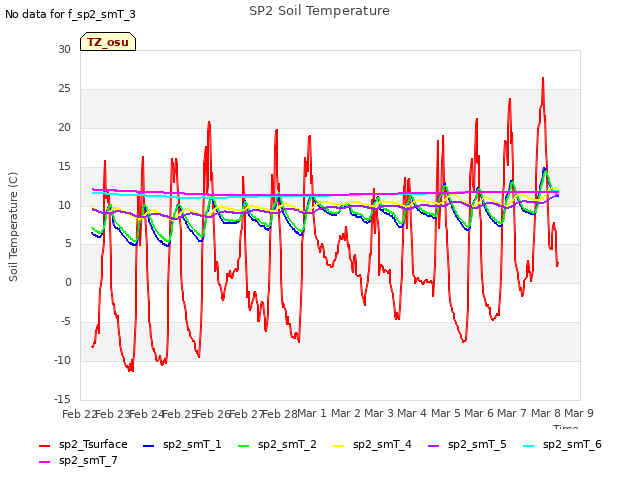Click the Mar 1 x-axis tick label
Viewport: 640px width, 480px height.
pyautogui.click(x=312, y=413)
